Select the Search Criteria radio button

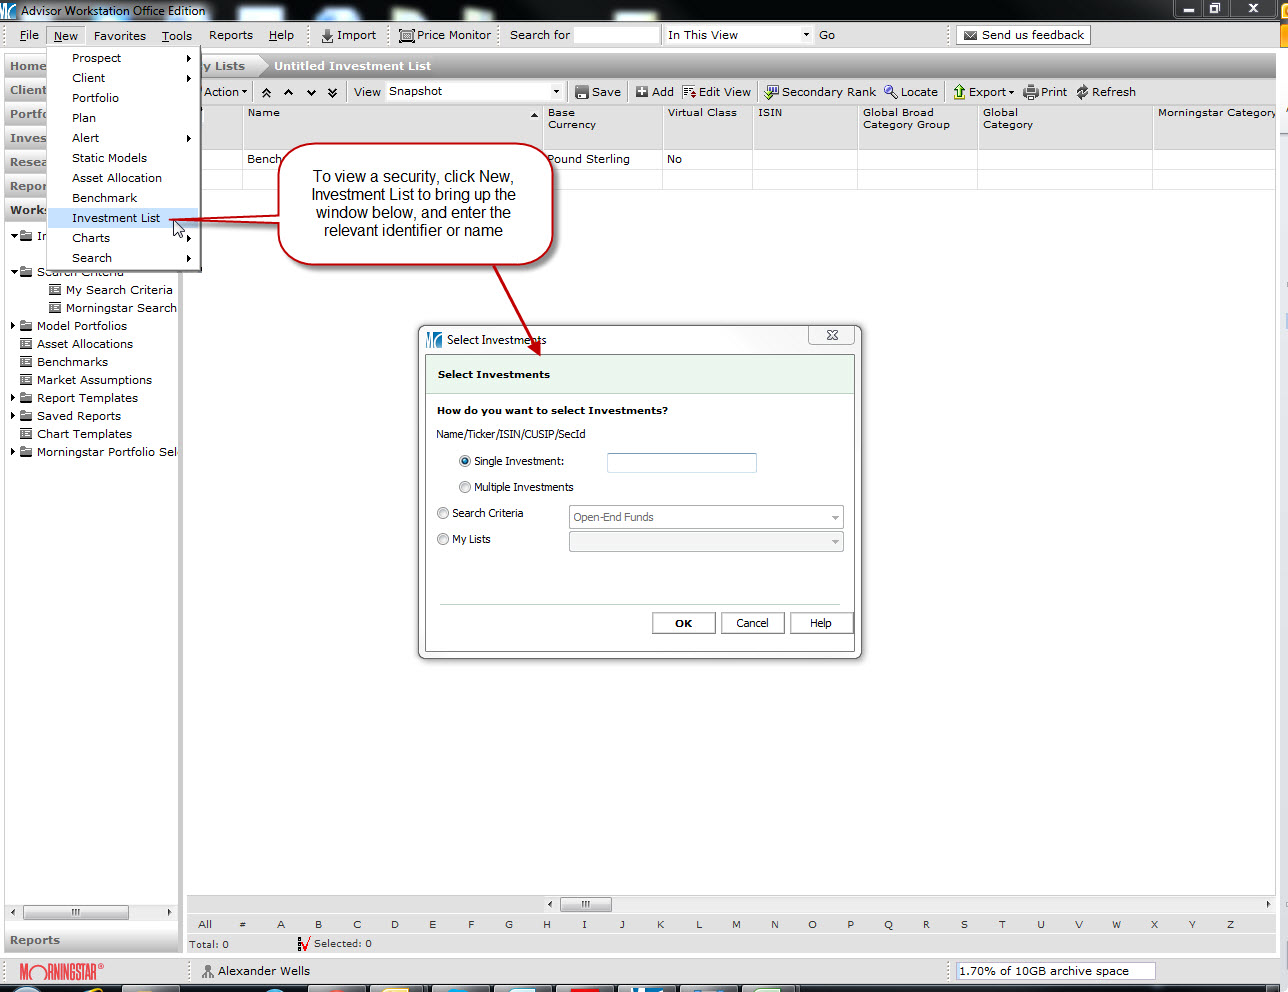point(443,514)
